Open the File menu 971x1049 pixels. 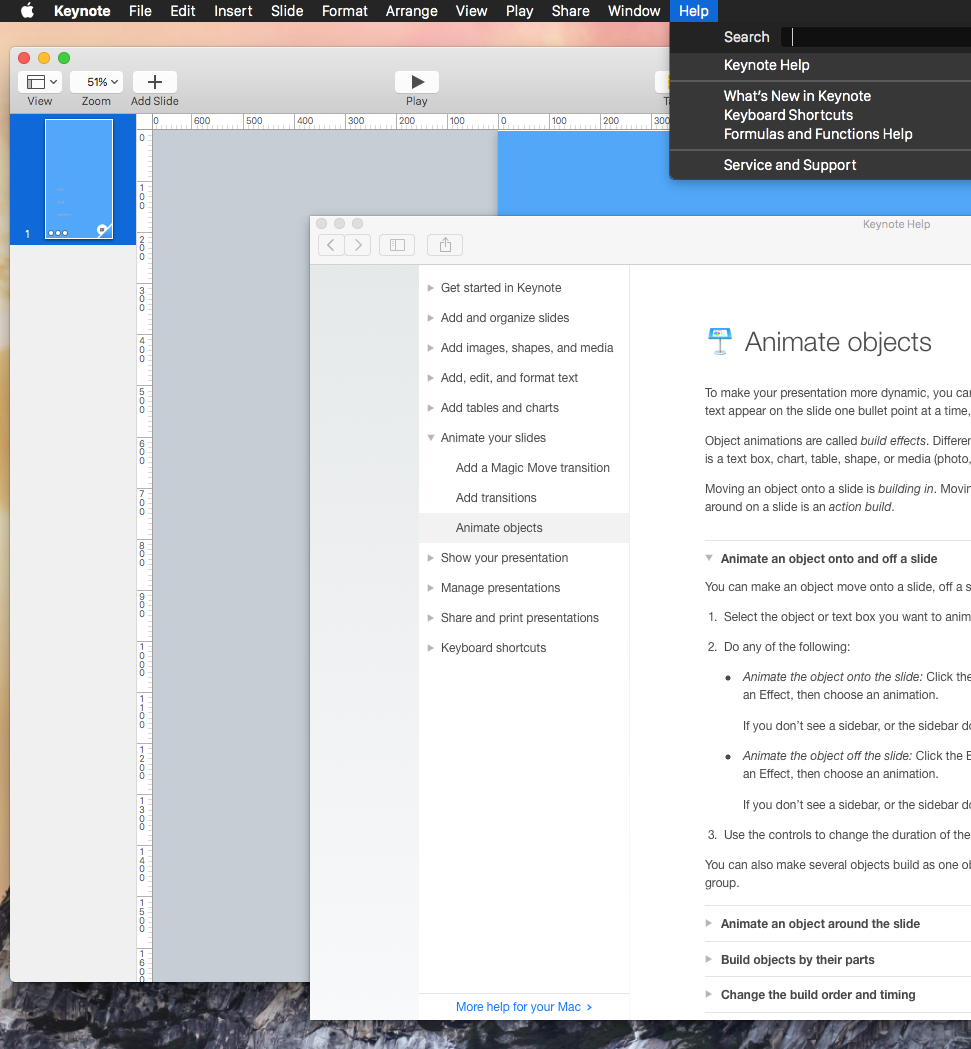pos(140,11)
